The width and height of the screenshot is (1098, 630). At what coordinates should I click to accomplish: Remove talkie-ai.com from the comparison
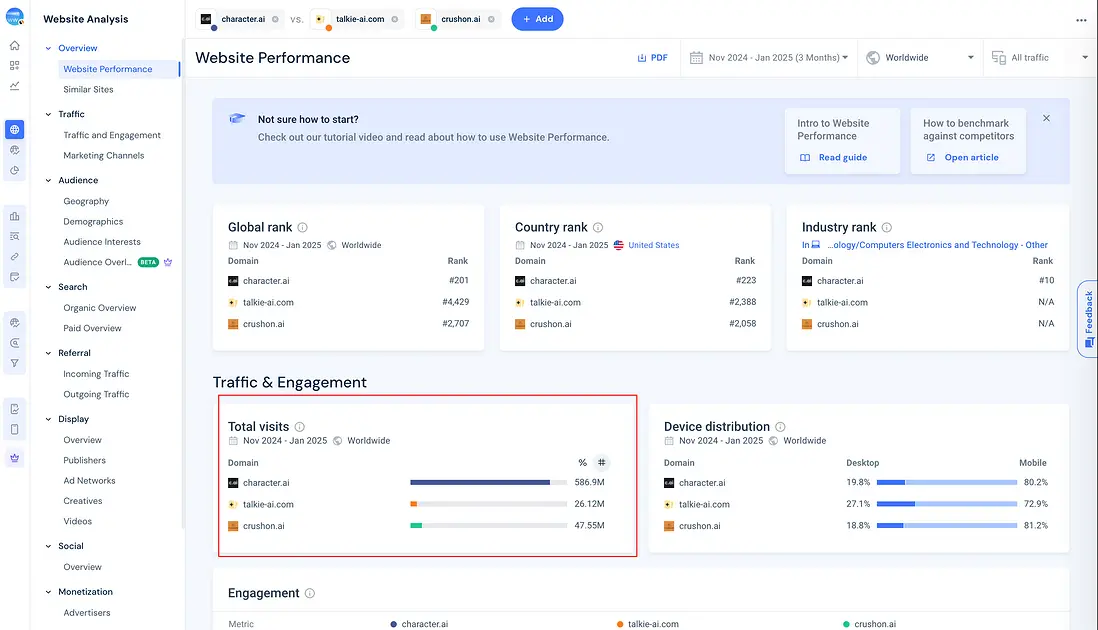point(394,19)
